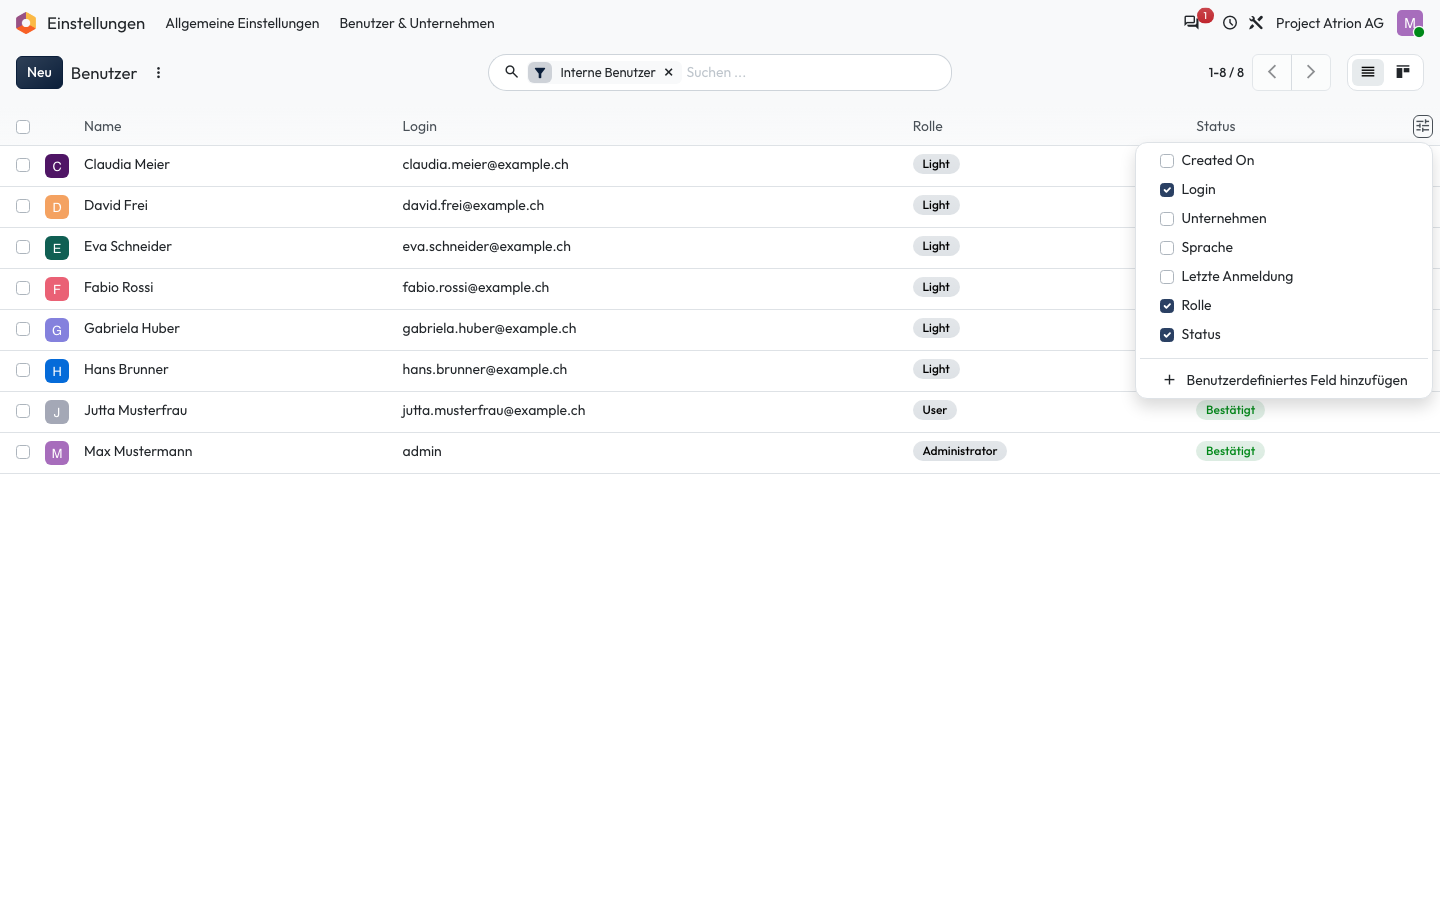Screen dimensions: 1440x900
Task: Go to next page of users
Action: [1311, 72]
